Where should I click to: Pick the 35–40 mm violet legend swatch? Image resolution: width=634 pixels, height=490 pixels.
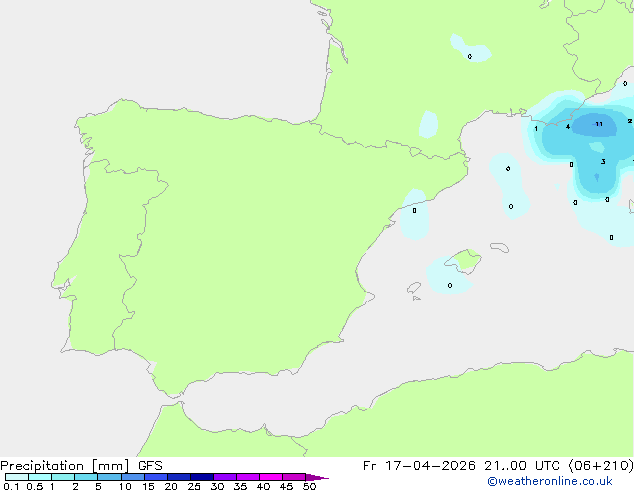(x=248, y=477)
